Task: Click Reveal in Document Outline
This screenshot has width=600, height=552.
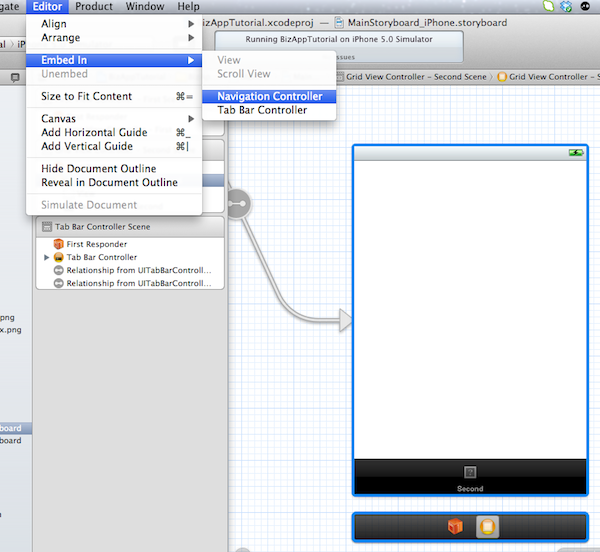Action: coord(114,182)
